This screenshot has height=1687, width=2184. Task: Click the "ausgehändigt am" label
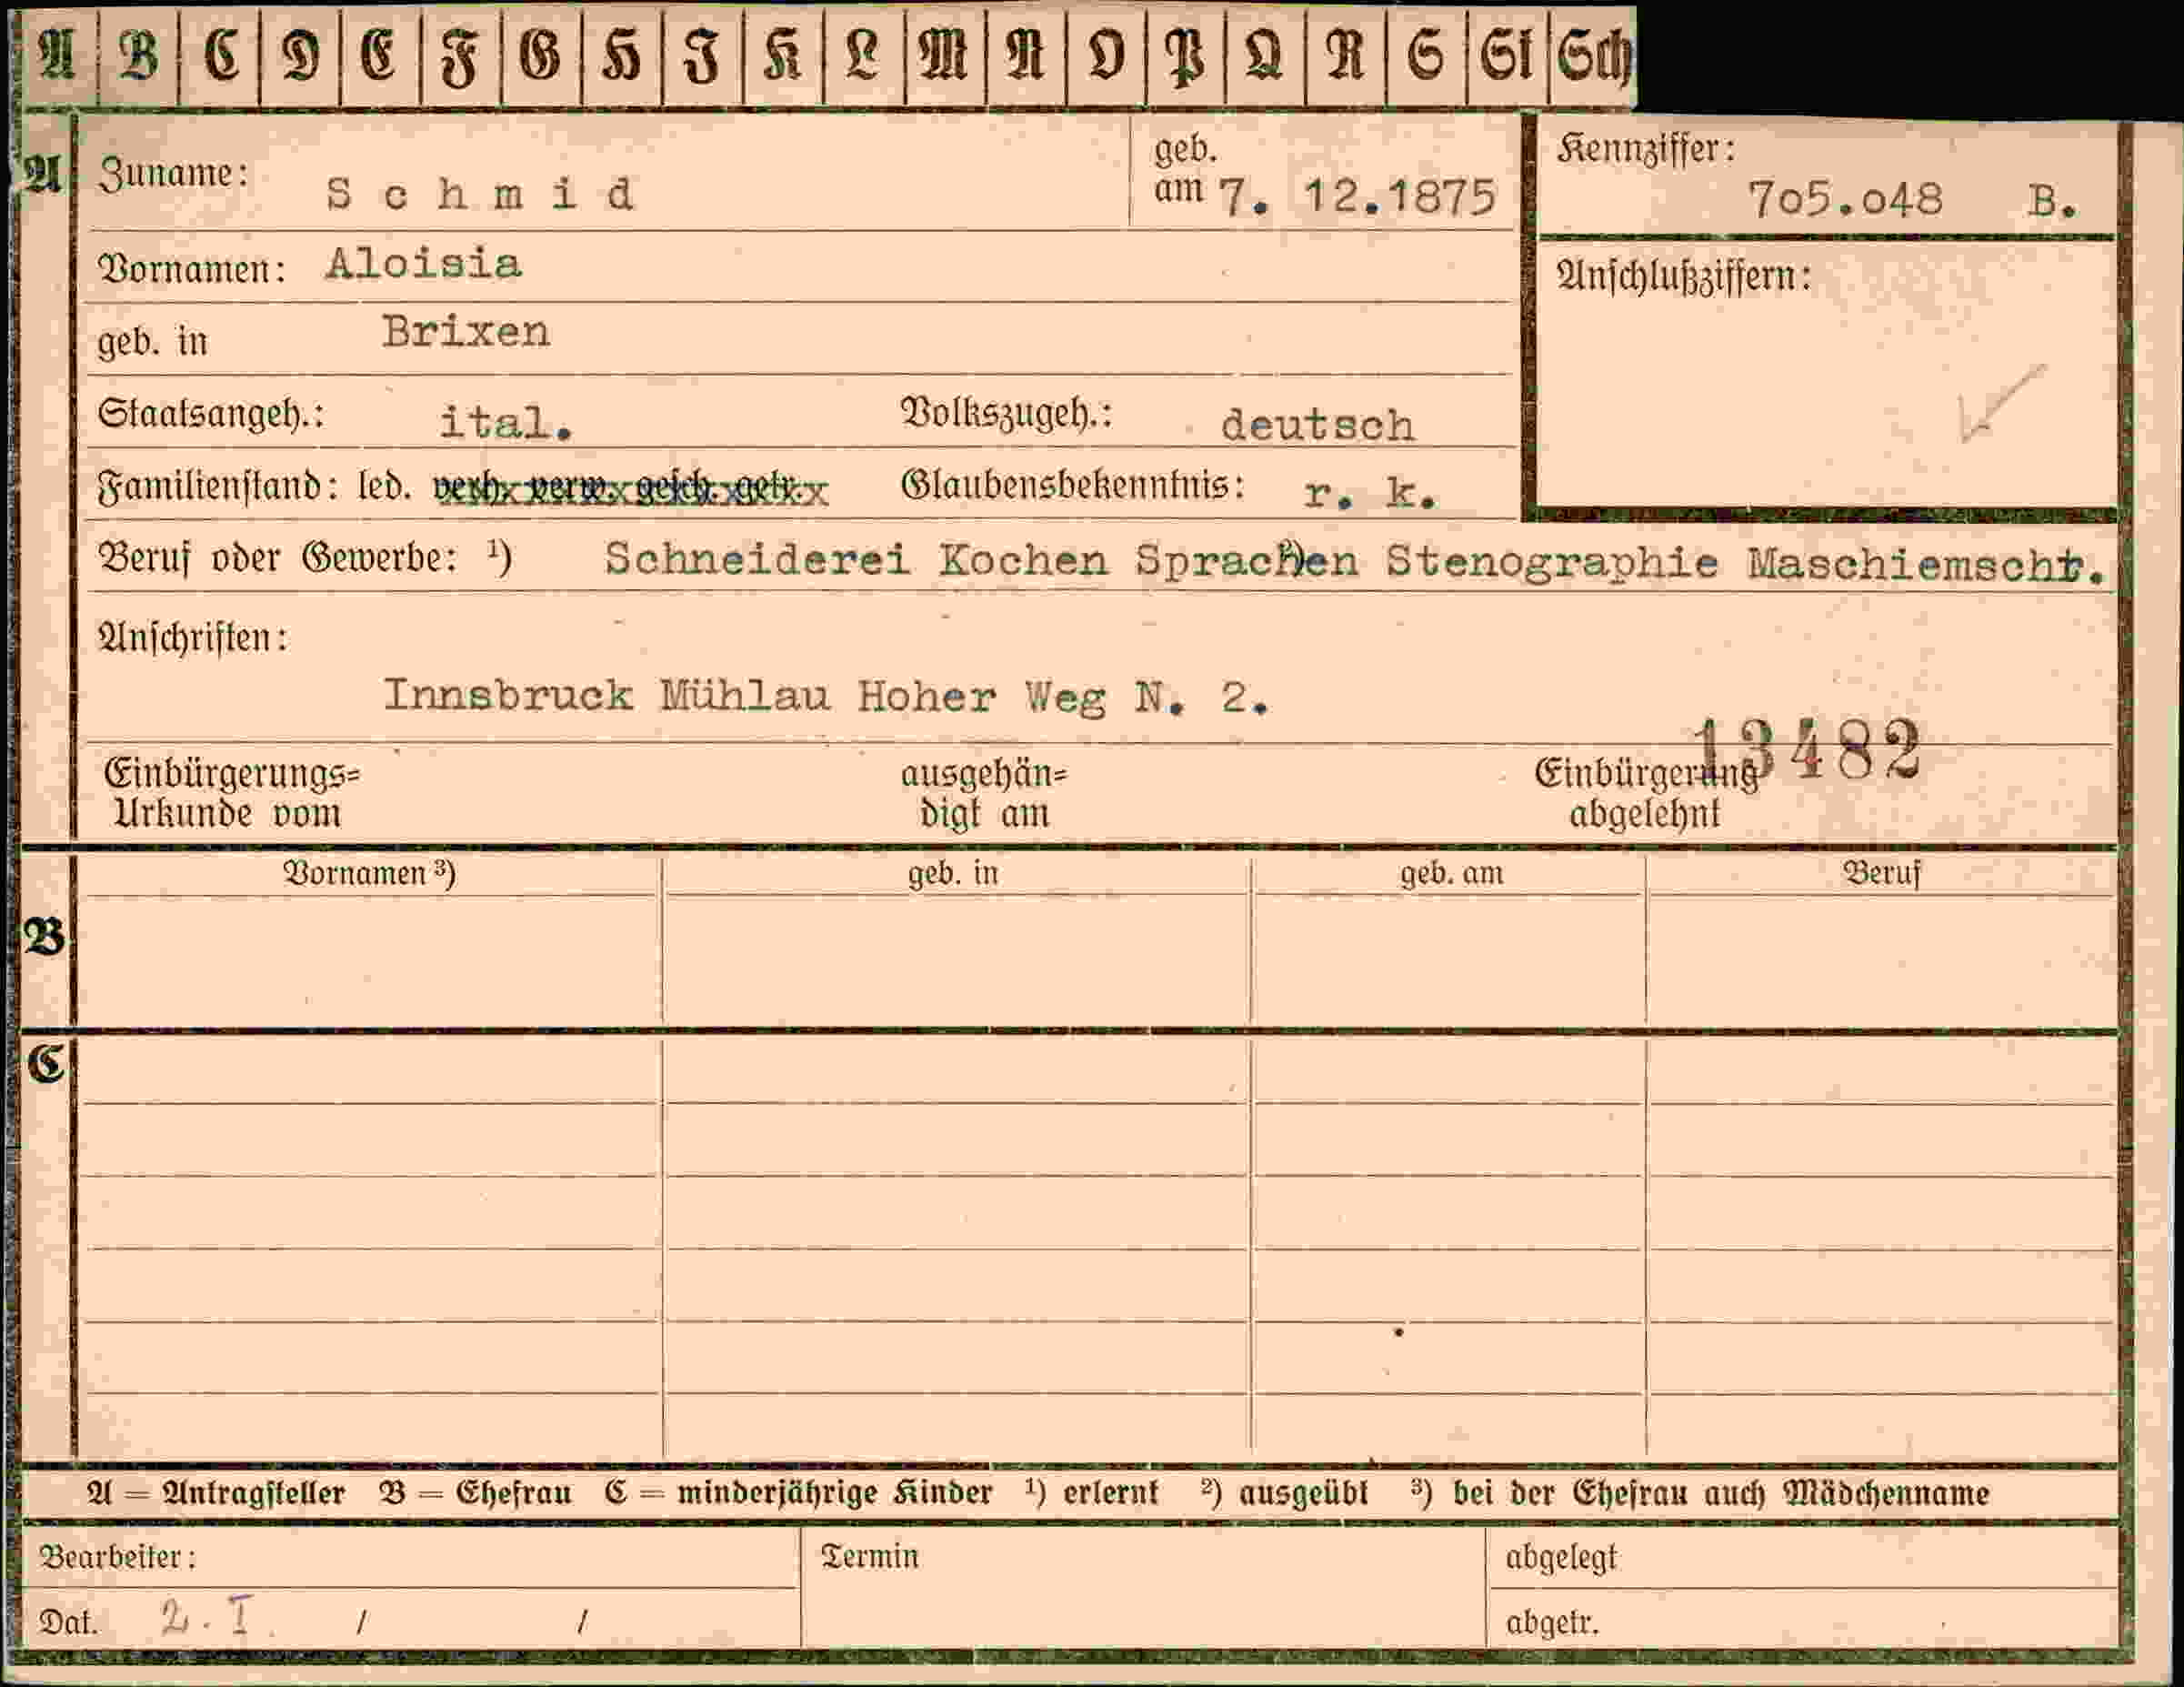click(984, 793)
